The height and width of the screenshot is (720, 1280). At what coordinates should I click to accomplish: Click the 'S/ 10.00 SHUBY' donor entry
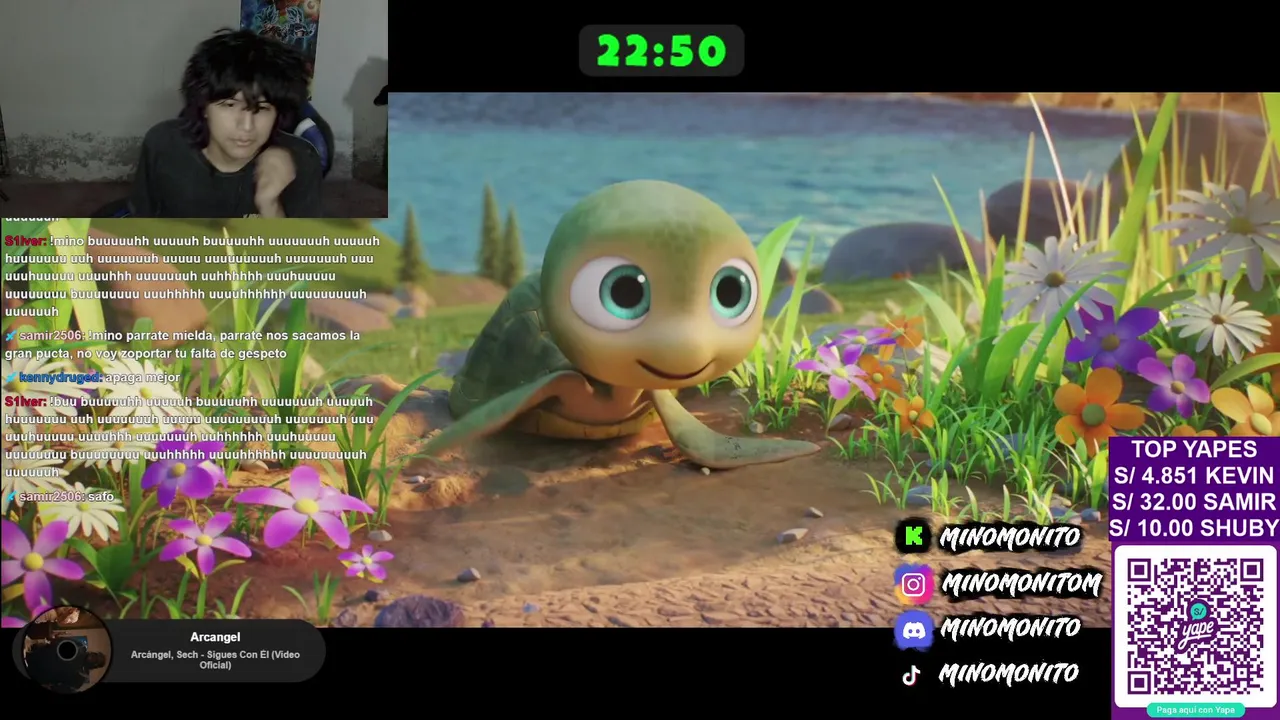tap(1195, 528)
